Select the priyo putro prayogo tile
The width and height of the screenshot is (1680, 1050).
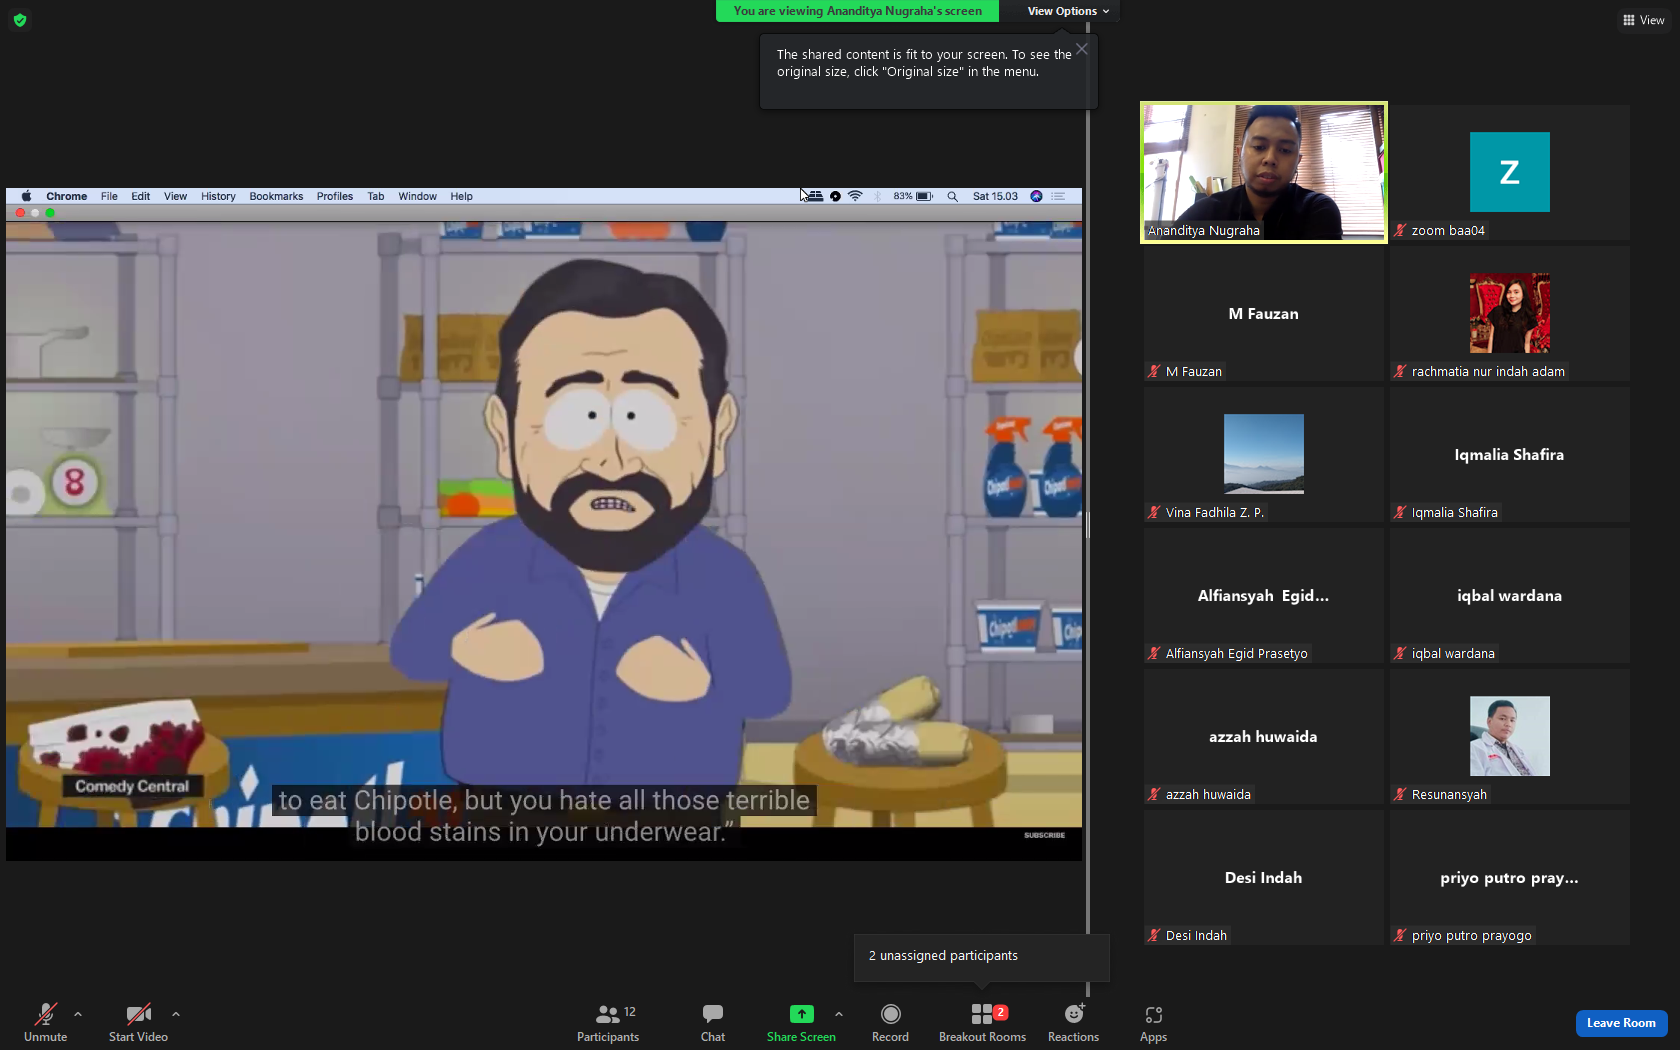1510,877
